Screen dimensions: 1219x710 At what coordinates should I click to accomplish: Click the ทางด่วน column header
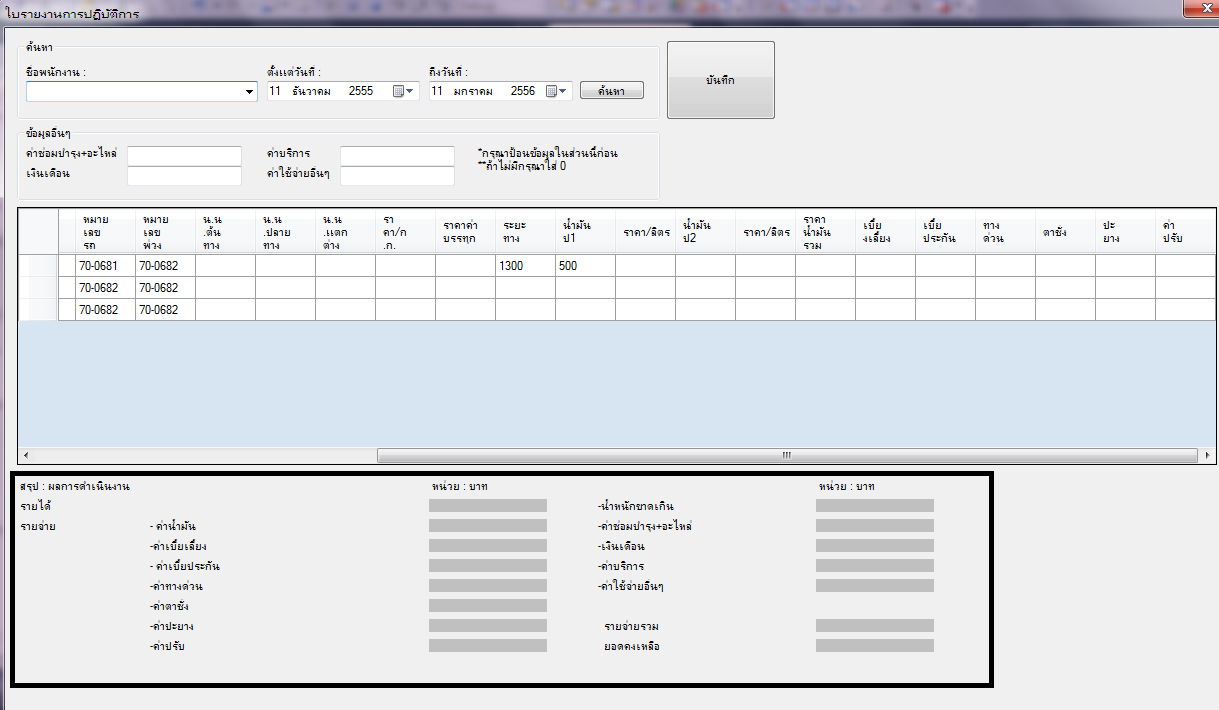point(1005,231)
